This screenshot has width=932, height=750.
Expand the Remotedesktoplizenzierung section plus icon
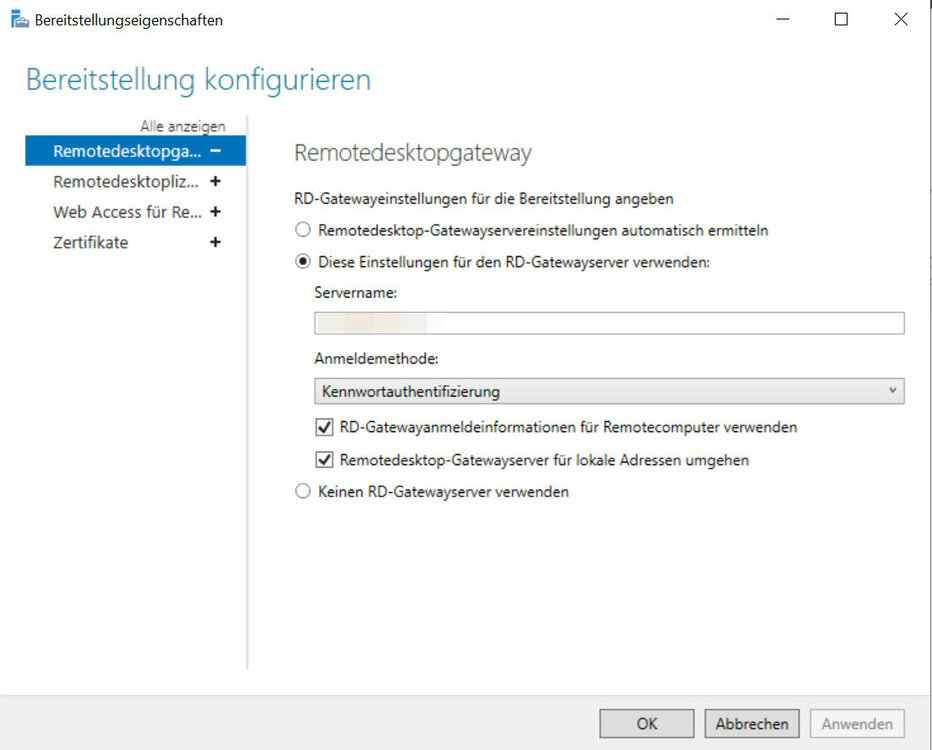tap(215, 182)
